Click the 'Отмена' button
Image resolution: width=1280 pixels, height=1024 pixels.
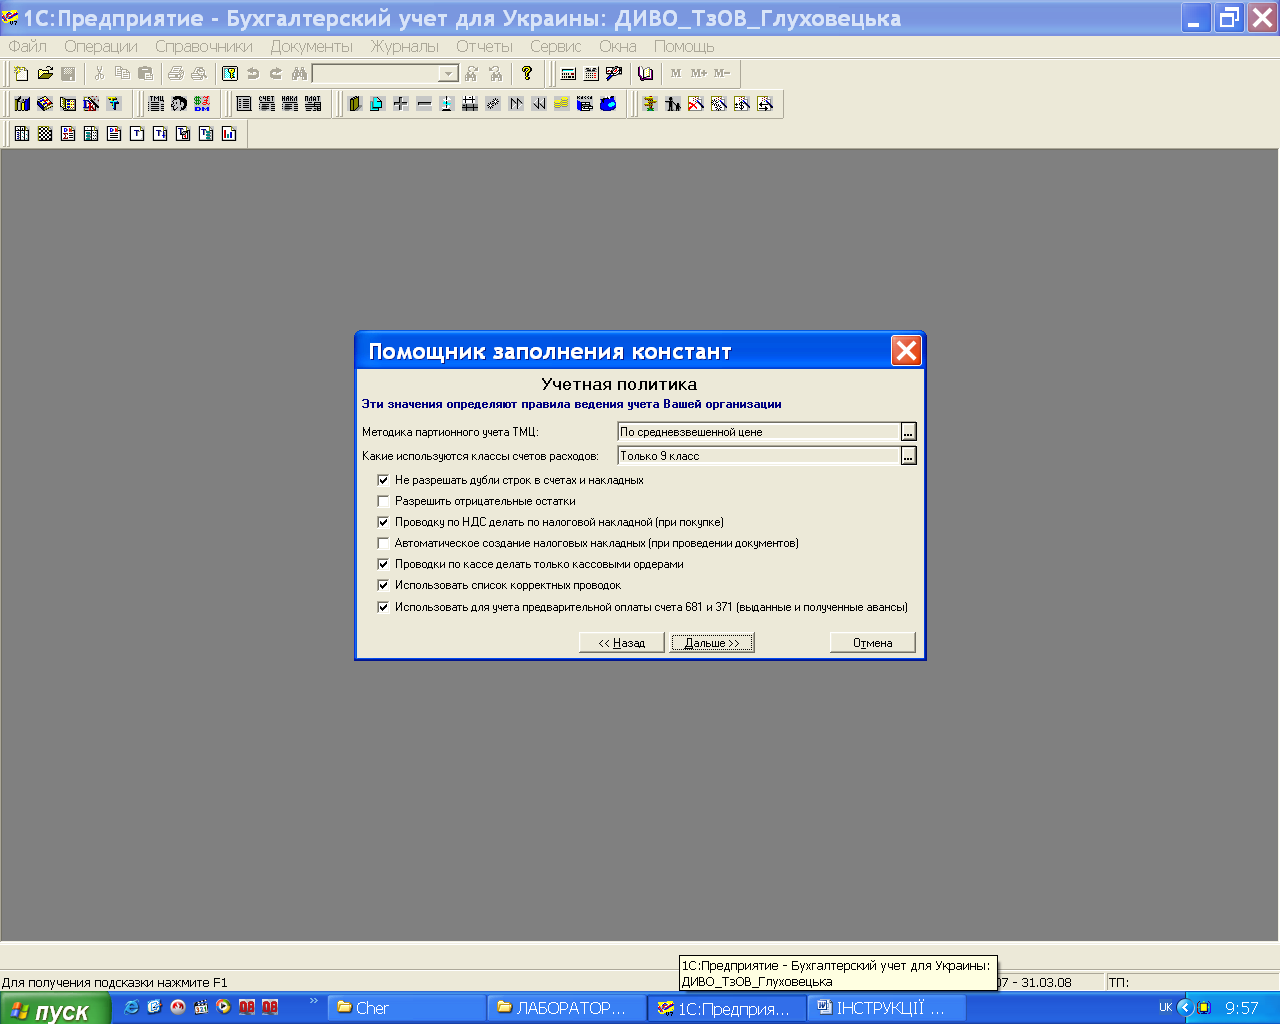point(873,643)
